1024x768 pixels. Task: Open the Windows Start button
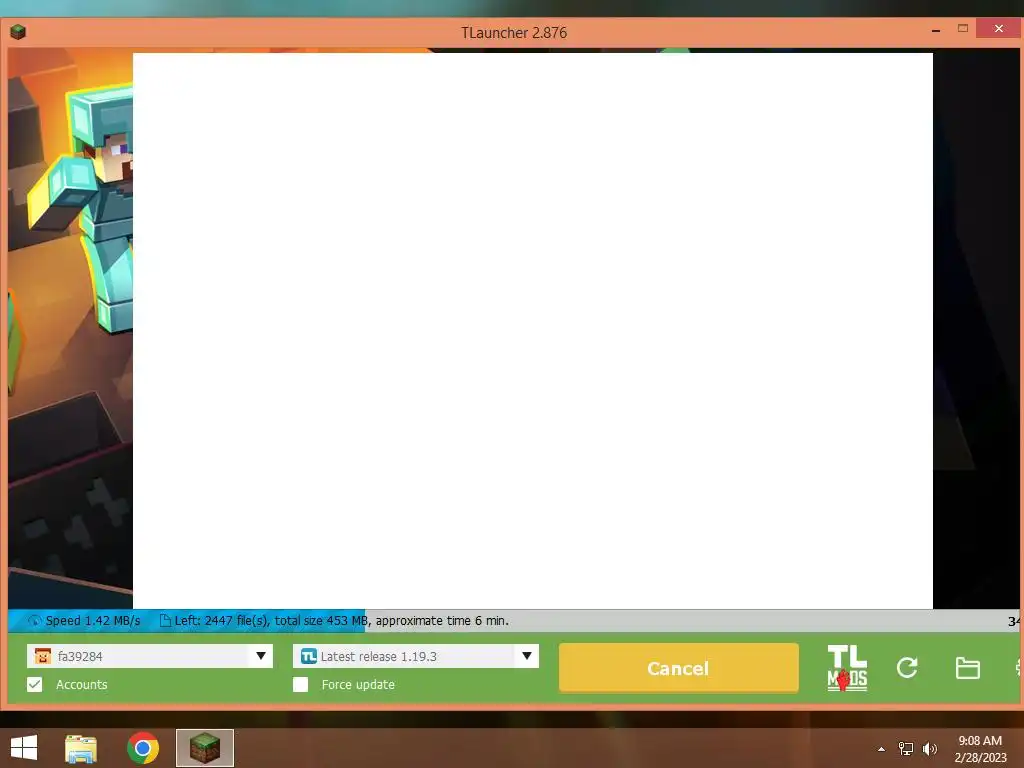pyautogui.click(x=24, y=748)
